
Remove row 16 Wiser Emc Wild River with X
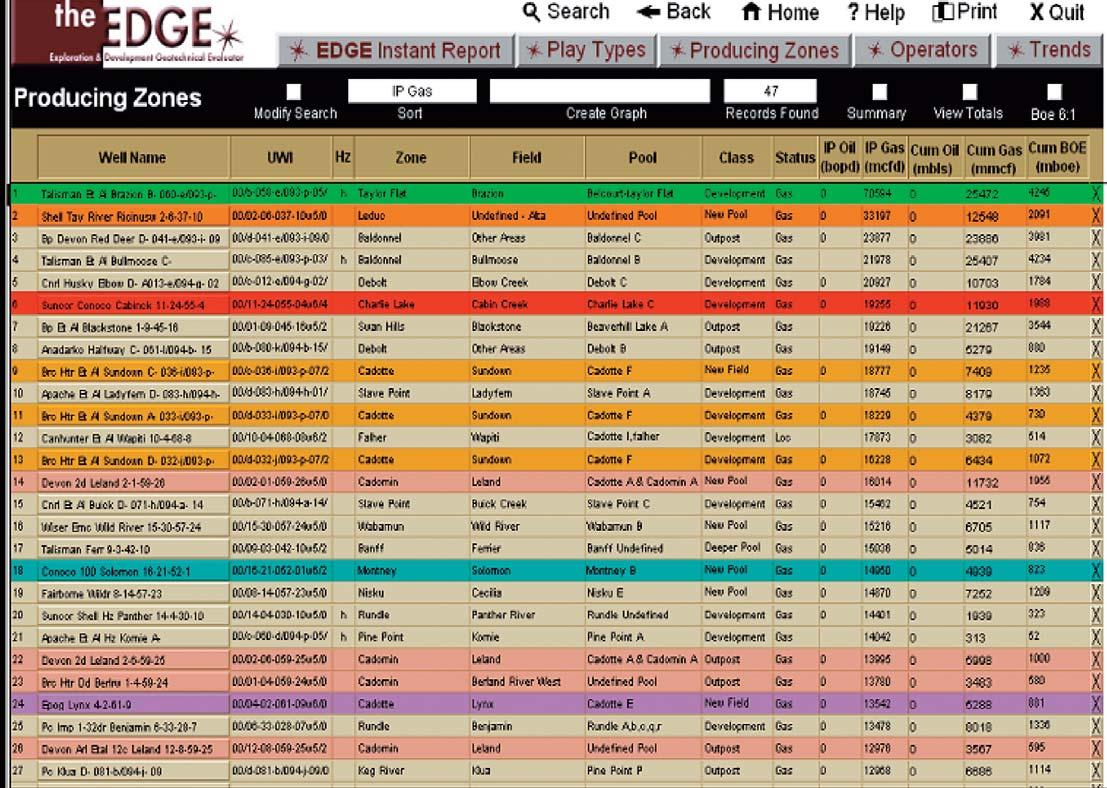(1096, 527)
